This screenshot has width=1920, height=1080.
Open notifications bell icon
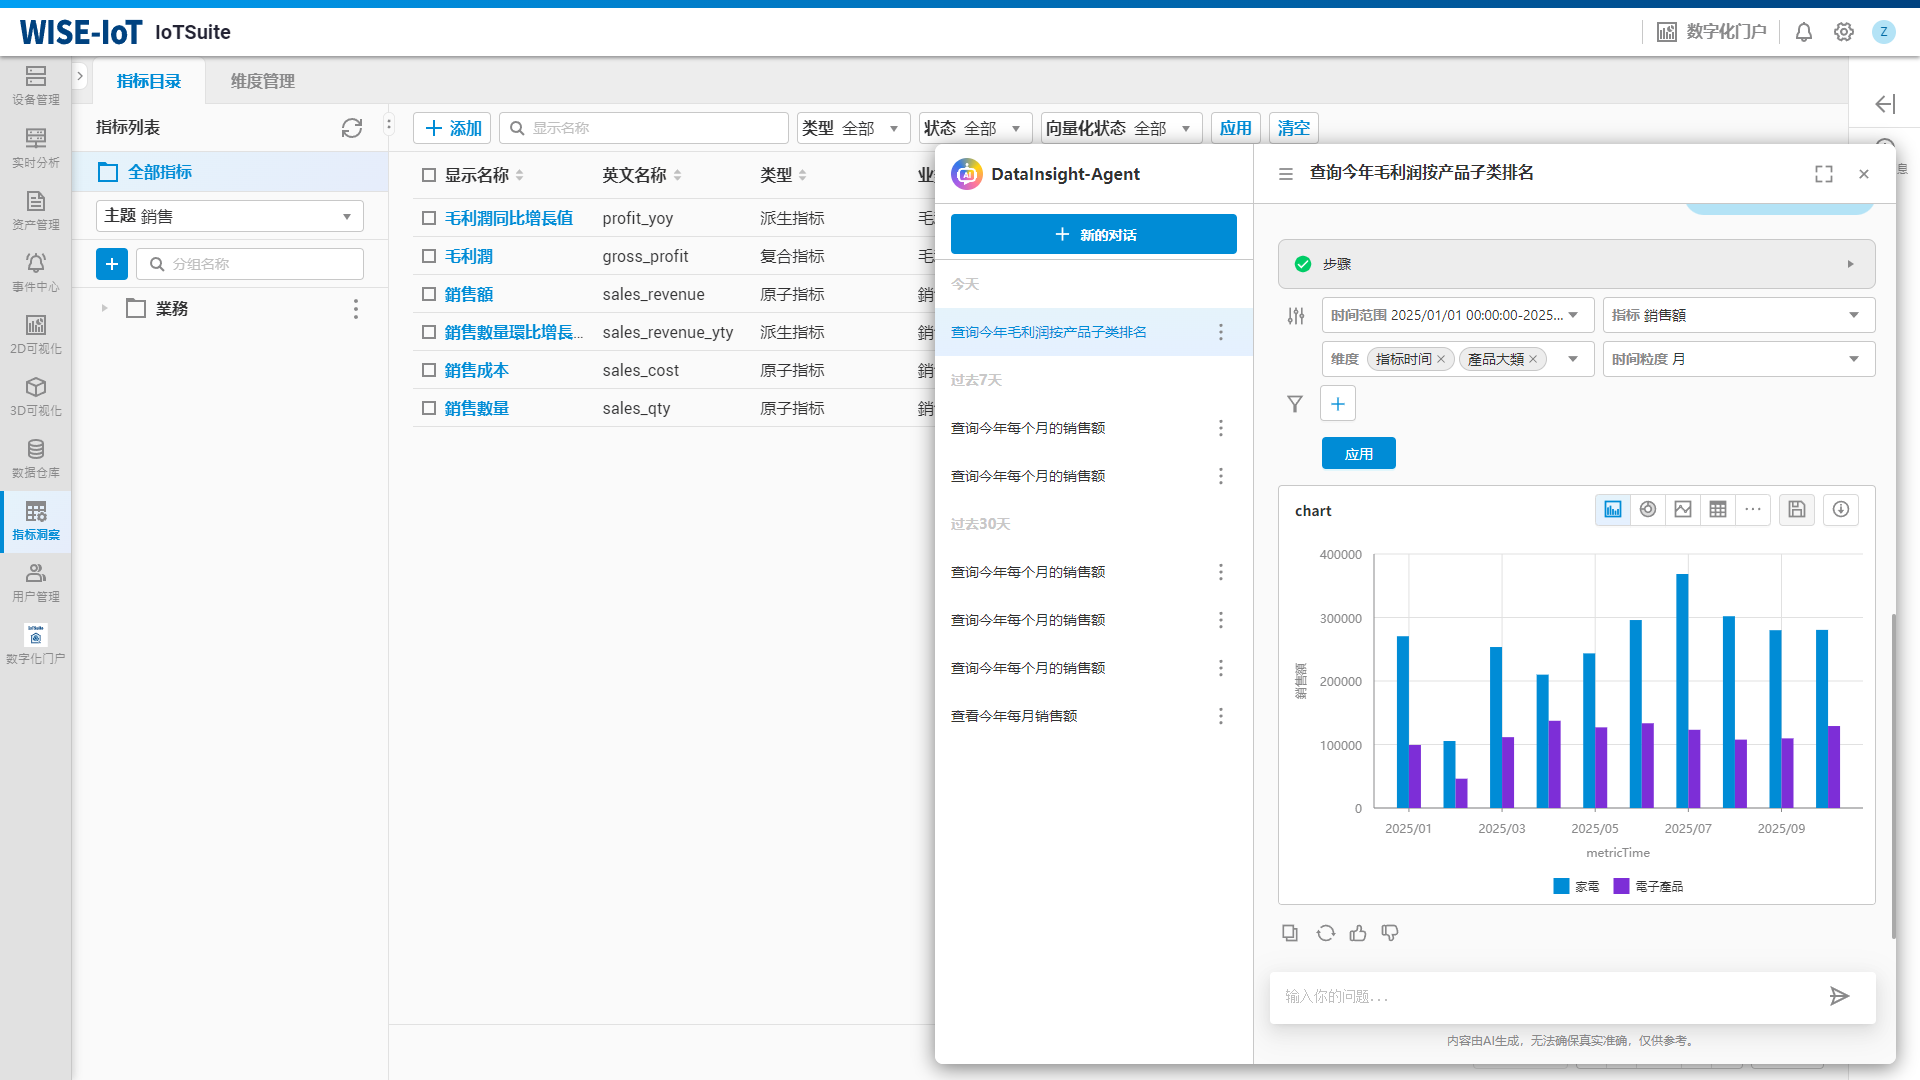coord(1804,32)
